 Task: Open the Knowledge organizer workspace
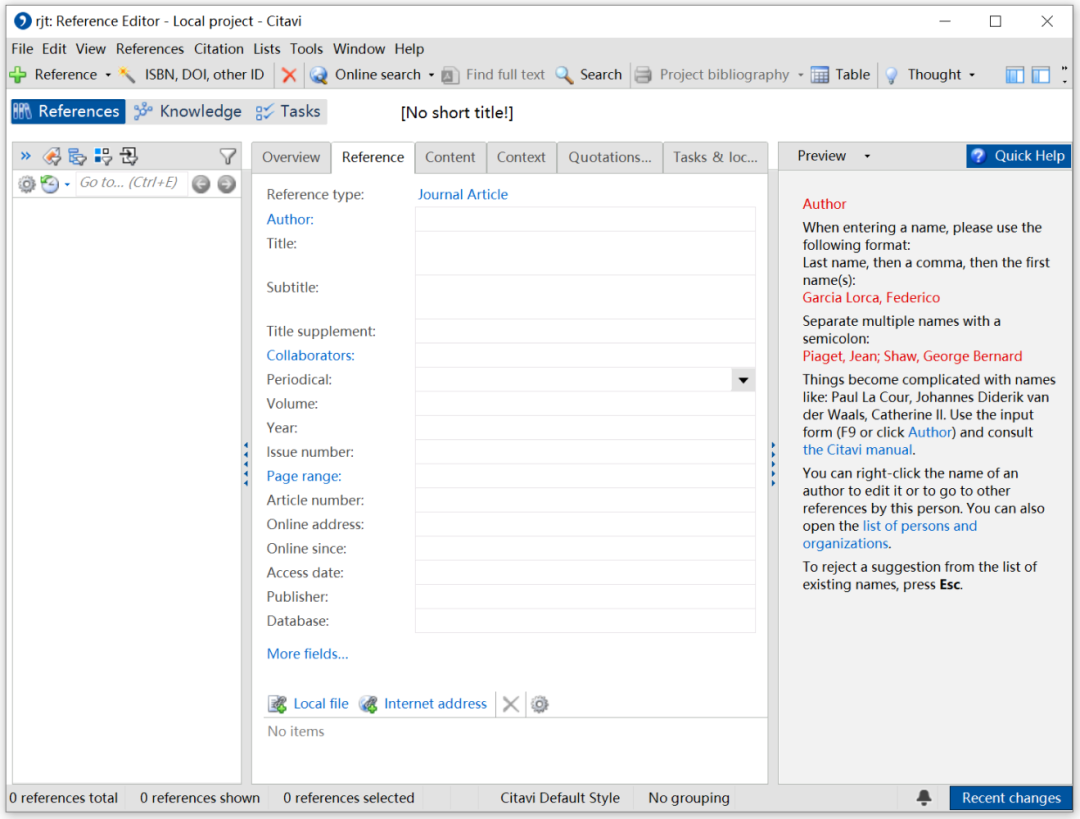(187, 112)
